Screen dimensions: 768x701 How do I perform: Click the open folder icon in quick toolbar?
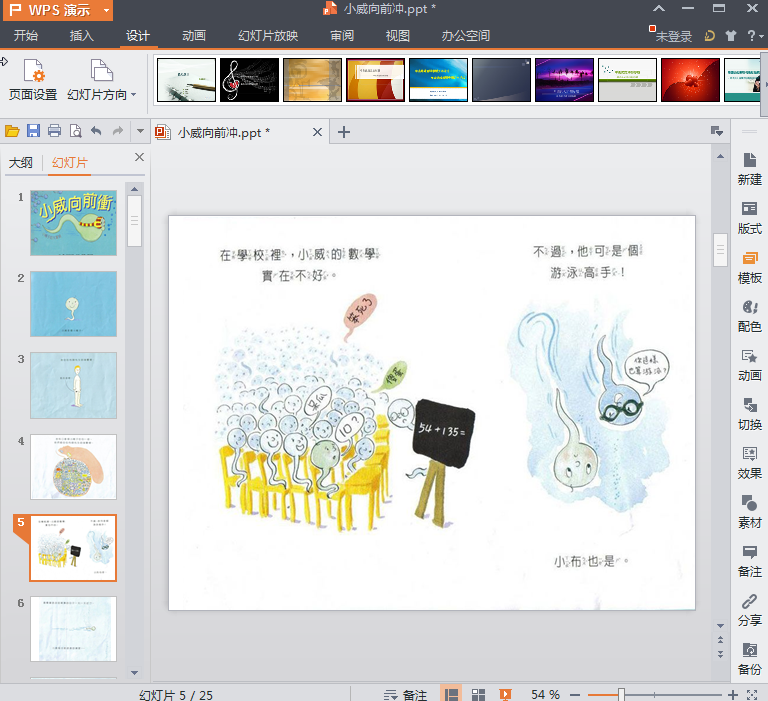(x=12, y=131)
